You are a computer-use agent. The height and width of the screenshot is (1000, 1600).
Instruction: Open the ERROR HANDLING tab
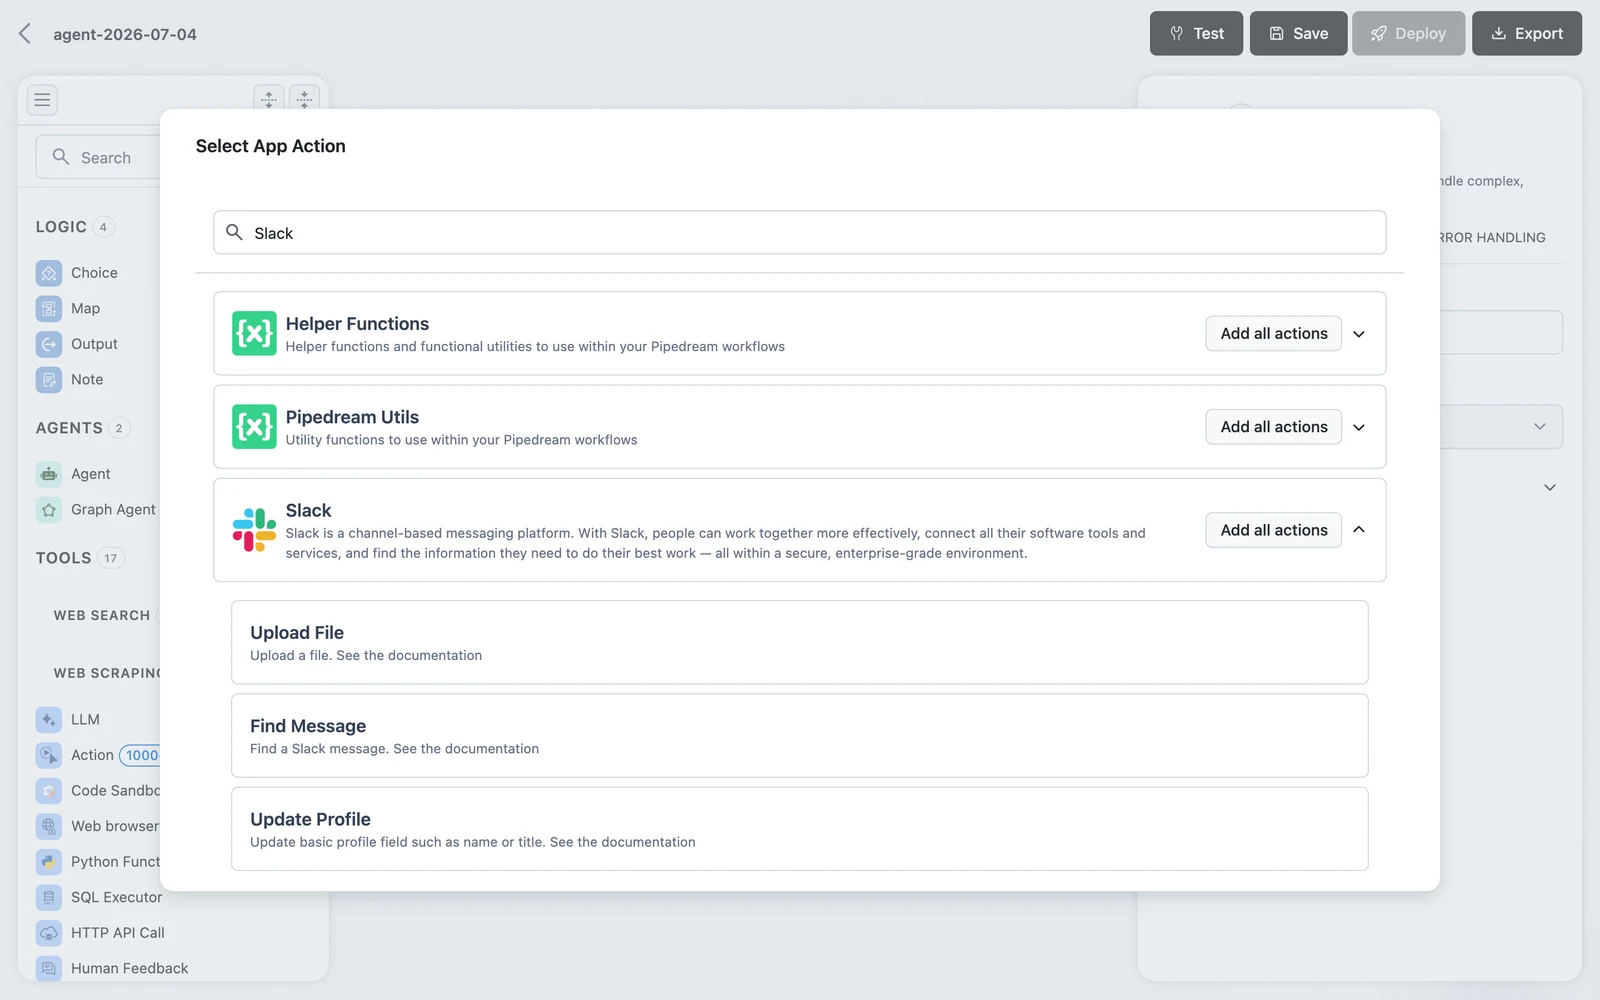tap(1492, 238)
